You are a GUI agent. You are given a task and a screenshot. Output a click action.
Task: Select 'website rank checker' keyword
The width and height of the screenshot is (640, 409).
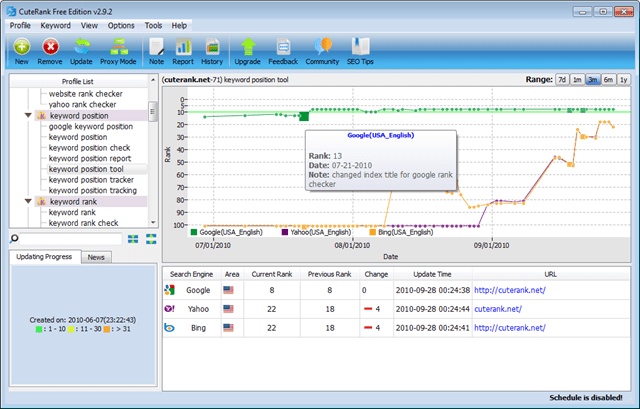pyautogui.click(x=86, y=94)
